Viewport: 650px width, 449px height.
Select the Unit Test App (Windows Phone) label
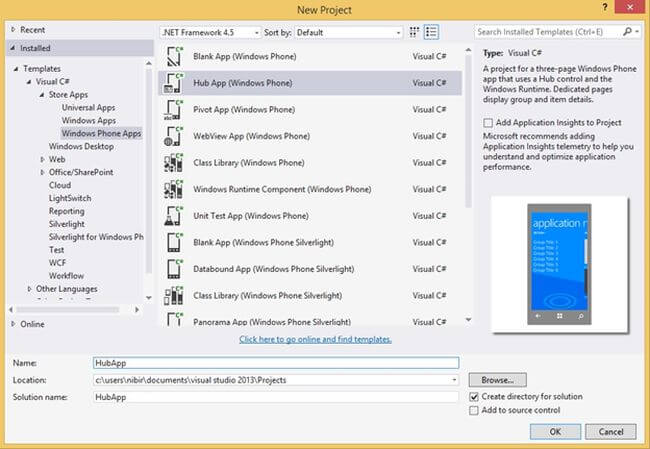[x=251, y=216]
